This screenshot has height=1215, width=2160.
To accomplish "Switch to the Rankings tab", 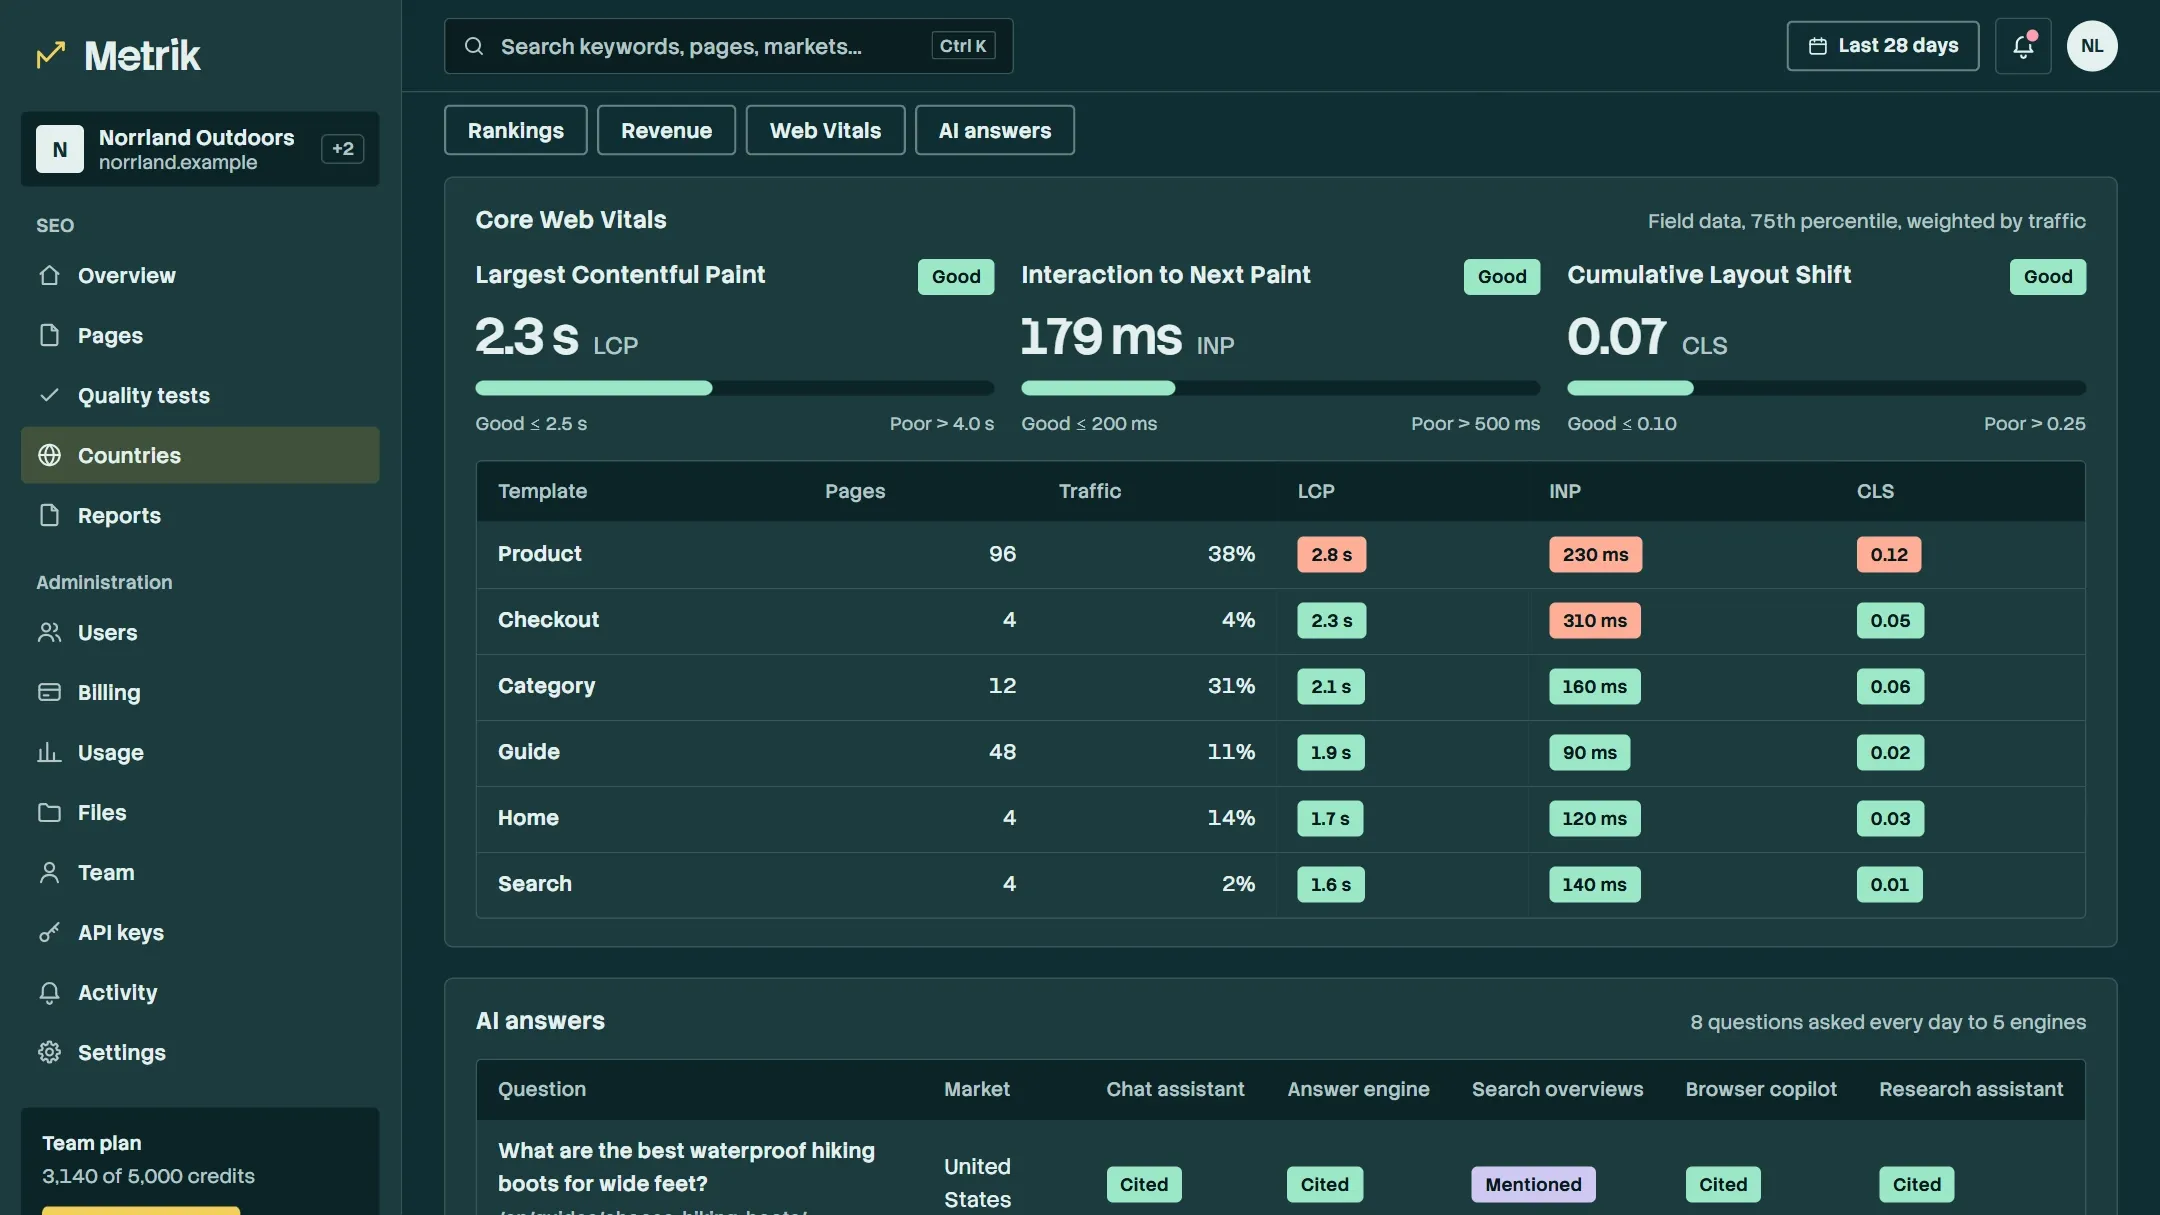I will (515, 130).
